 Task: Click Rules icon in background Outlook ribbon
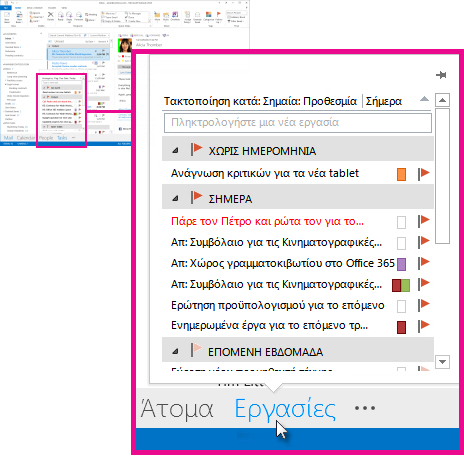pyautogui.click(x=166, y=16)
